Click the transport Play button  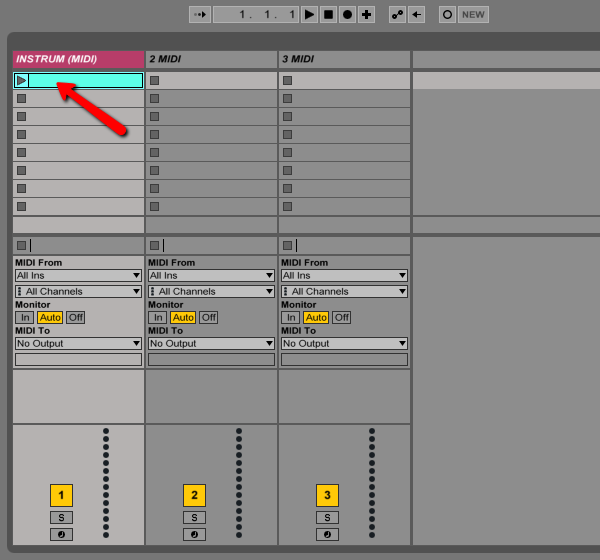coord(309,15)
